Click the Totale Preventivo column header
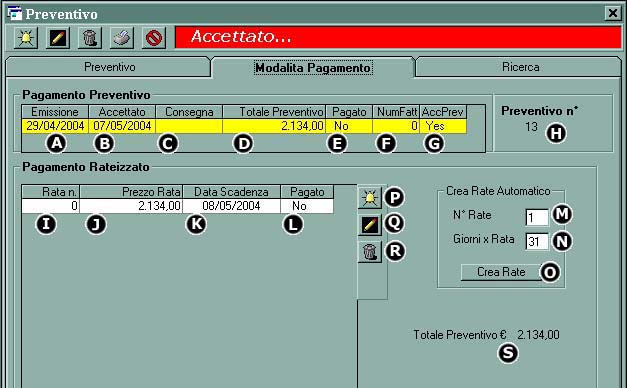 [x=274, y=112]
